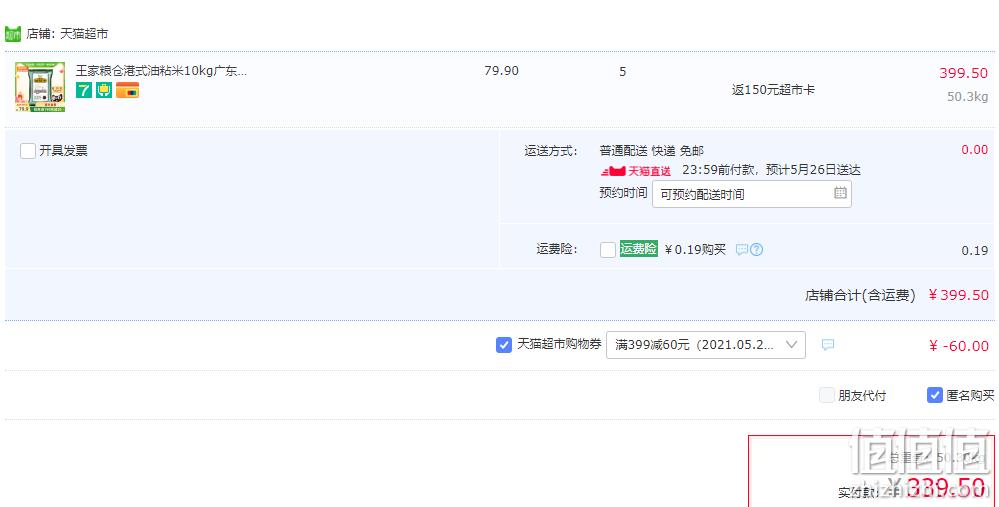Click the chat bubble icon beside coupon dropdown
This screenshot has height=507, width=999.
point(828,345)
